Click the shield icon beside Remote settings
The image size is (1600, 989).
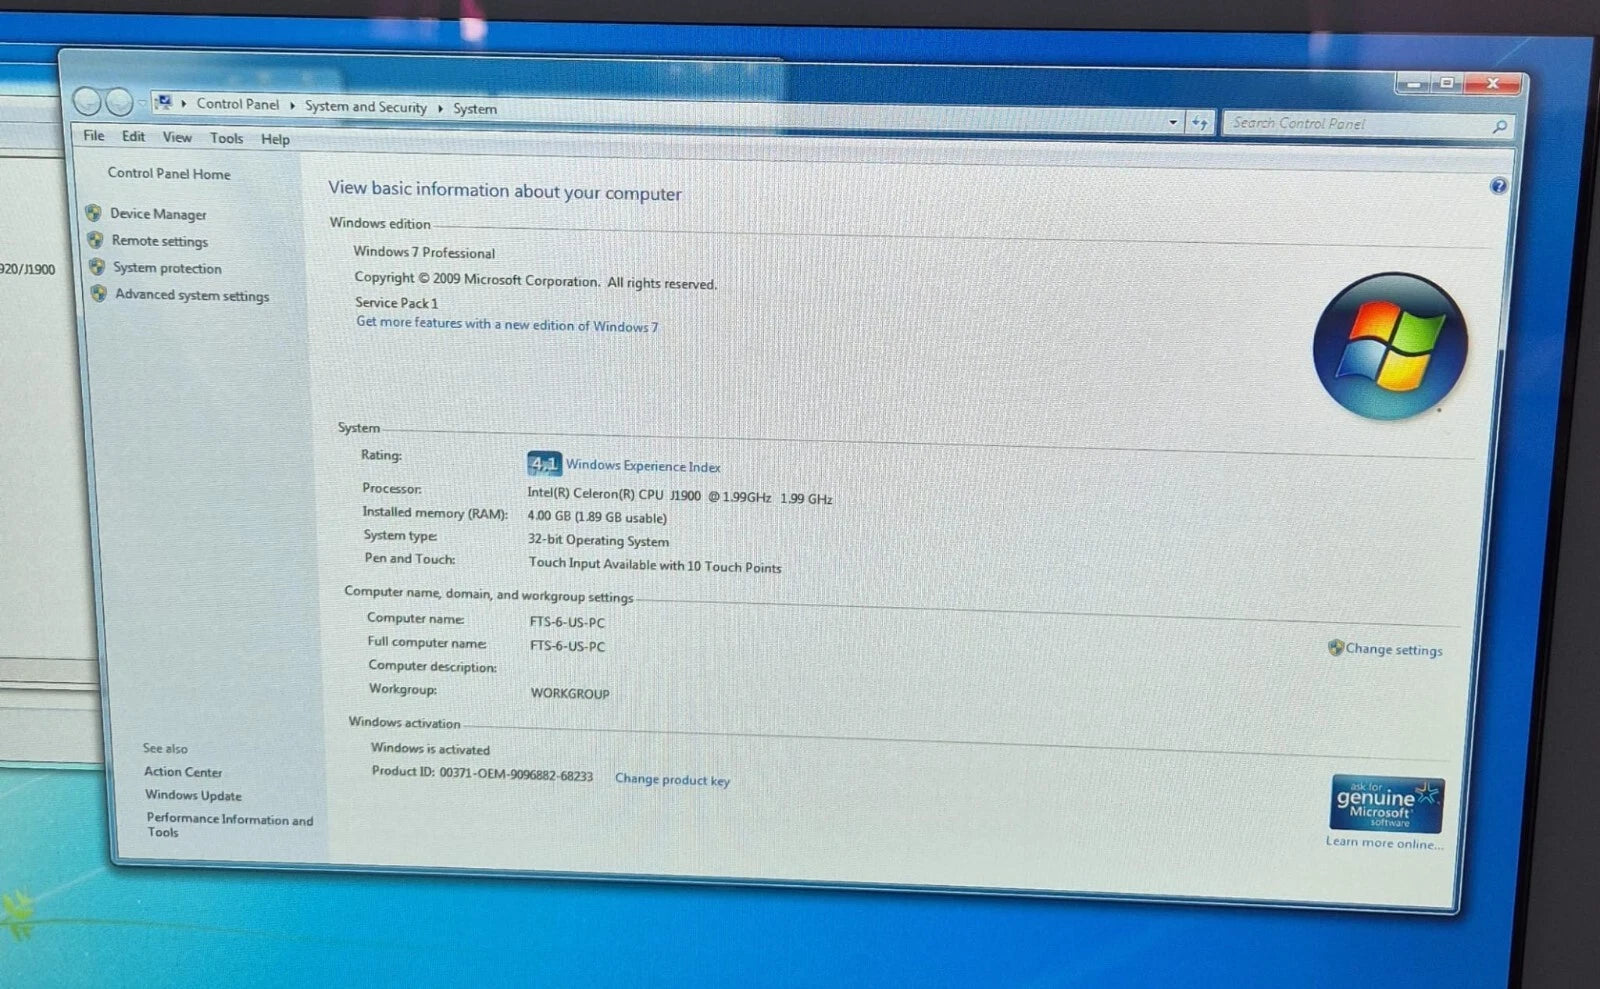coord(96,239)
